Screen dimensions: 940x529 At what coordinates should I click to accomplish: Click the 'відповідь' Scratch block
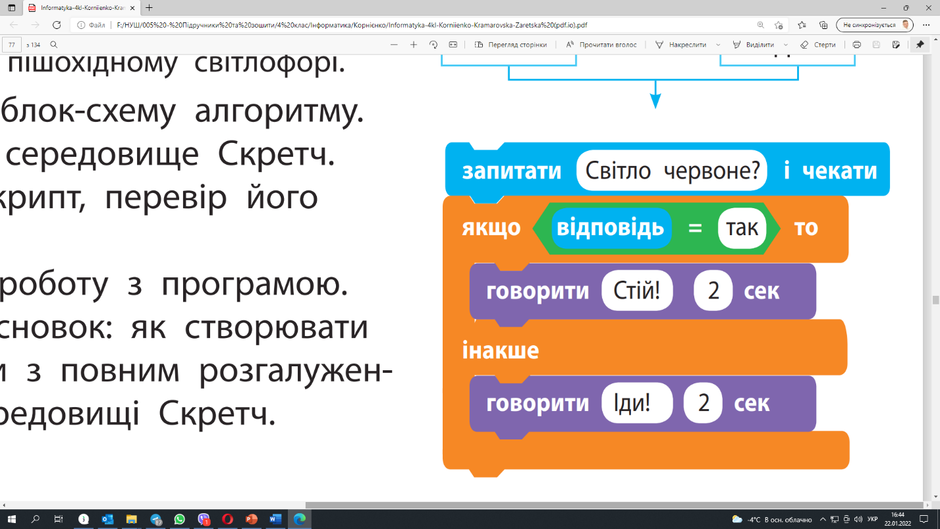coord(610,228)
